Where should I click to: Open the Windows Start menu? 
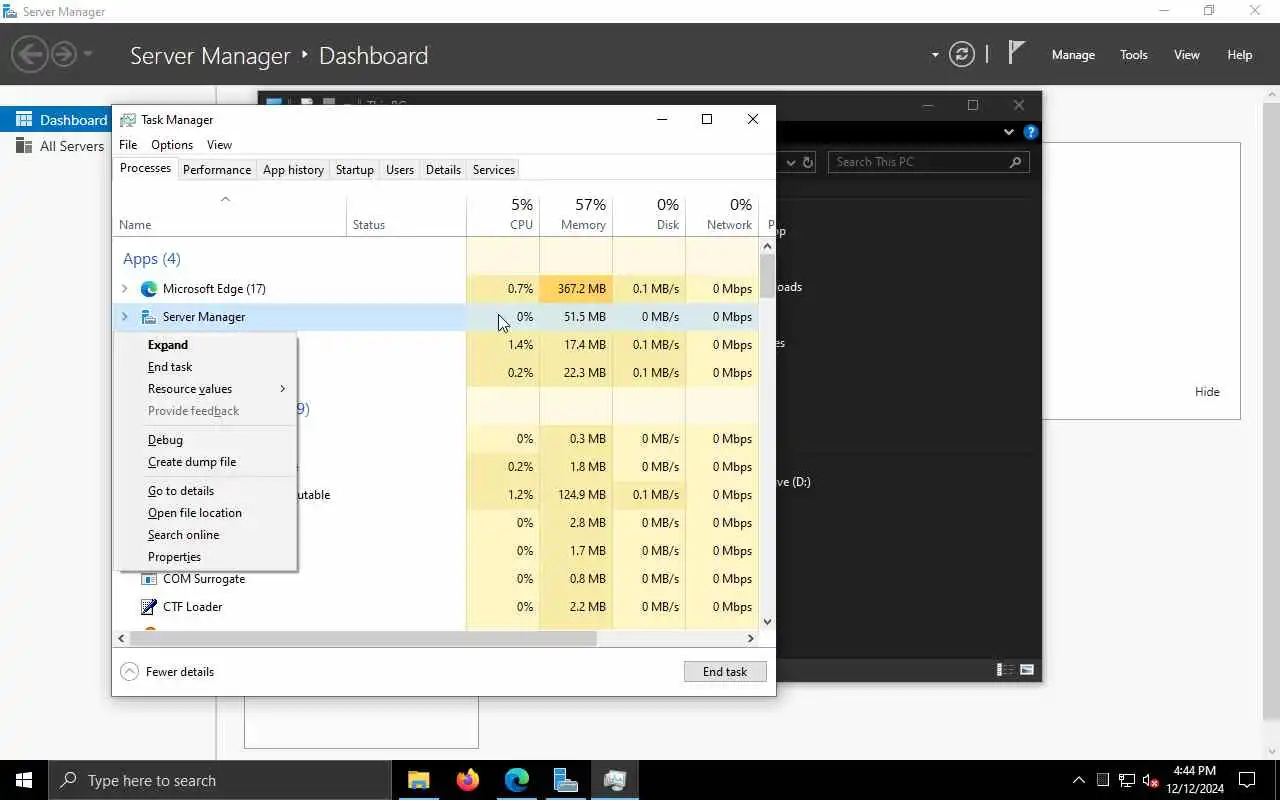click(24, 780)
